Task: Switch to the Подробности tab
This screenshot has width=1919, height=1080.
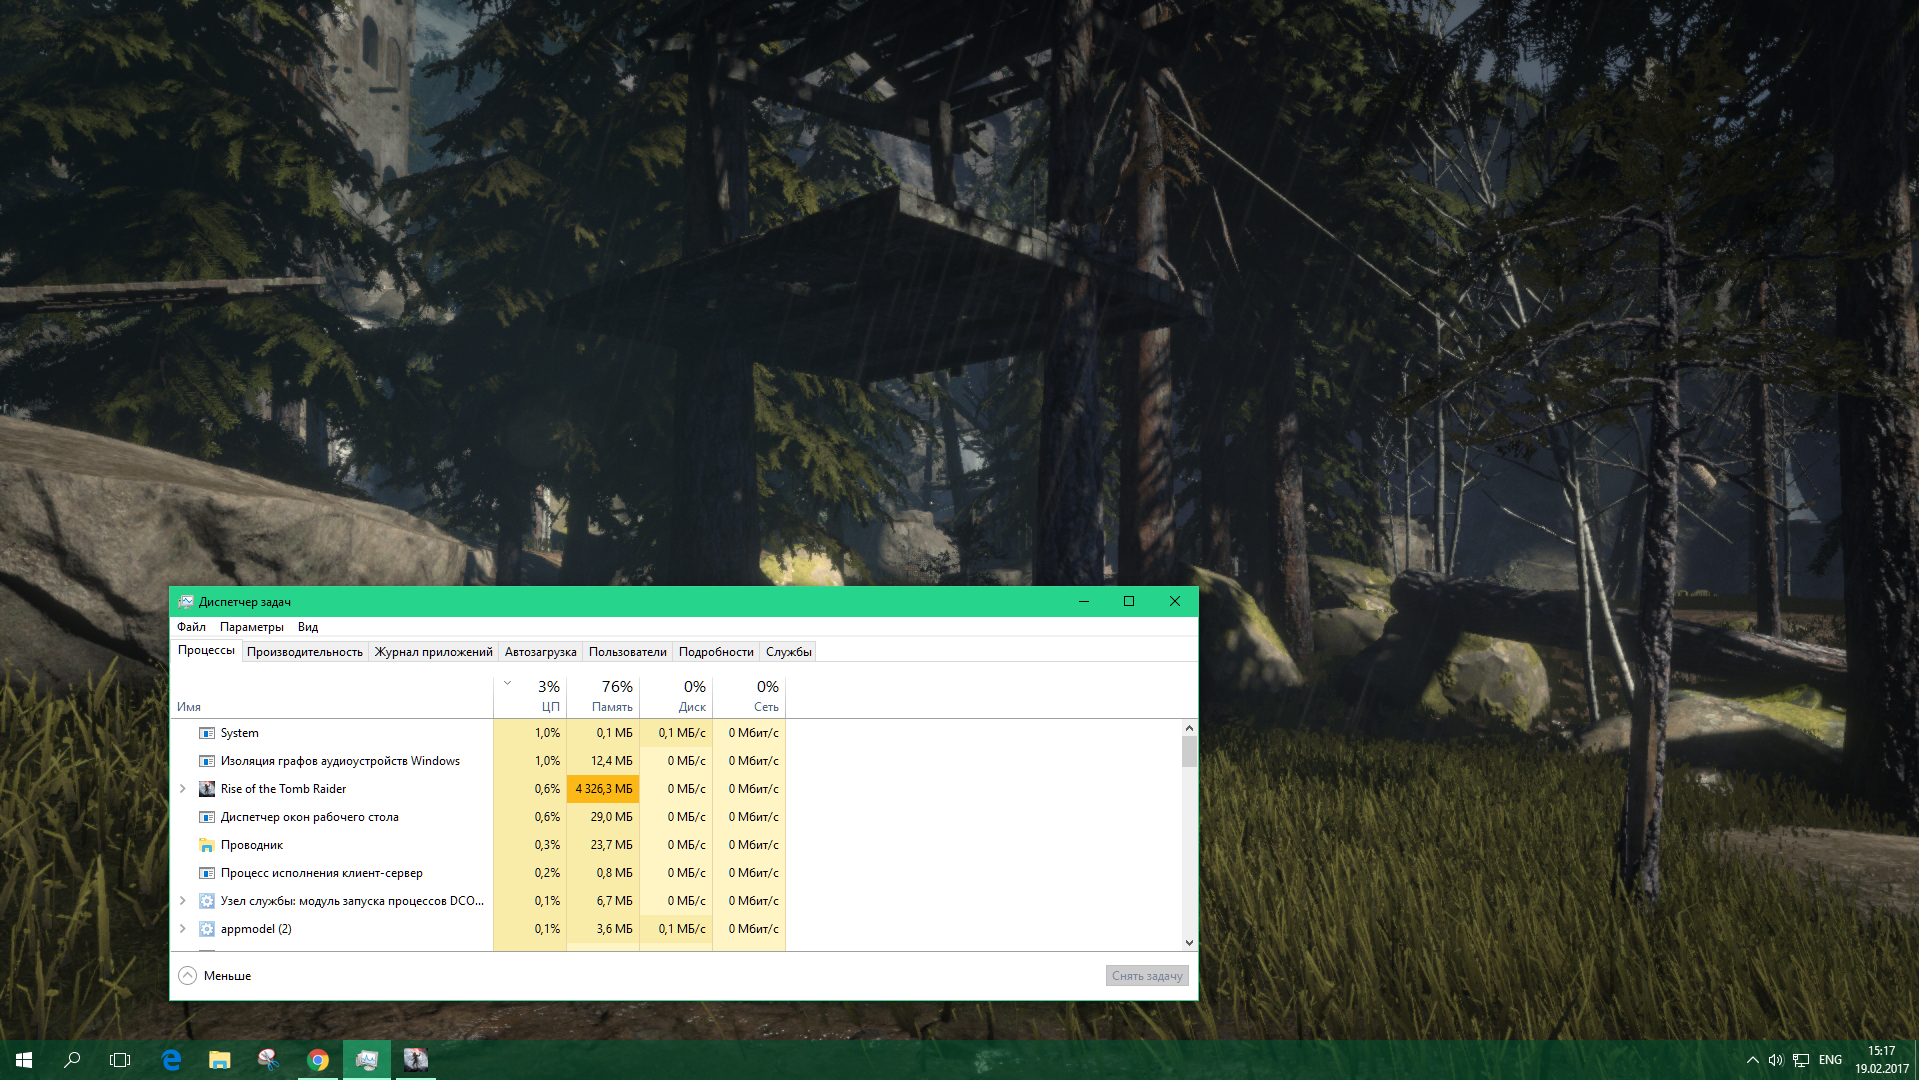Action: [716, 652]
